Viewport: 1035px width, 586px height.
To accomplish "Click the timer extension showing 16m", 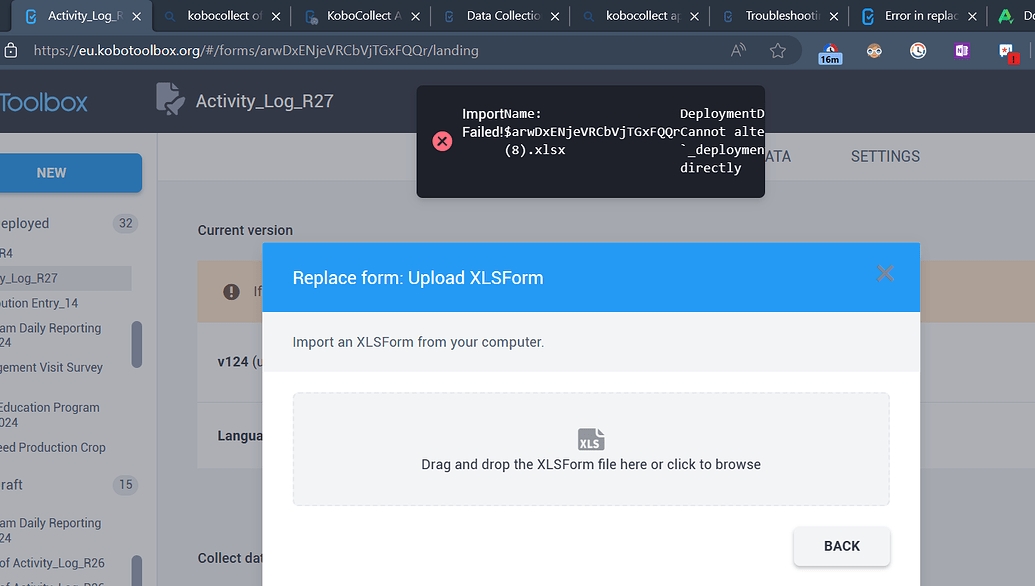I will [830, 51].
